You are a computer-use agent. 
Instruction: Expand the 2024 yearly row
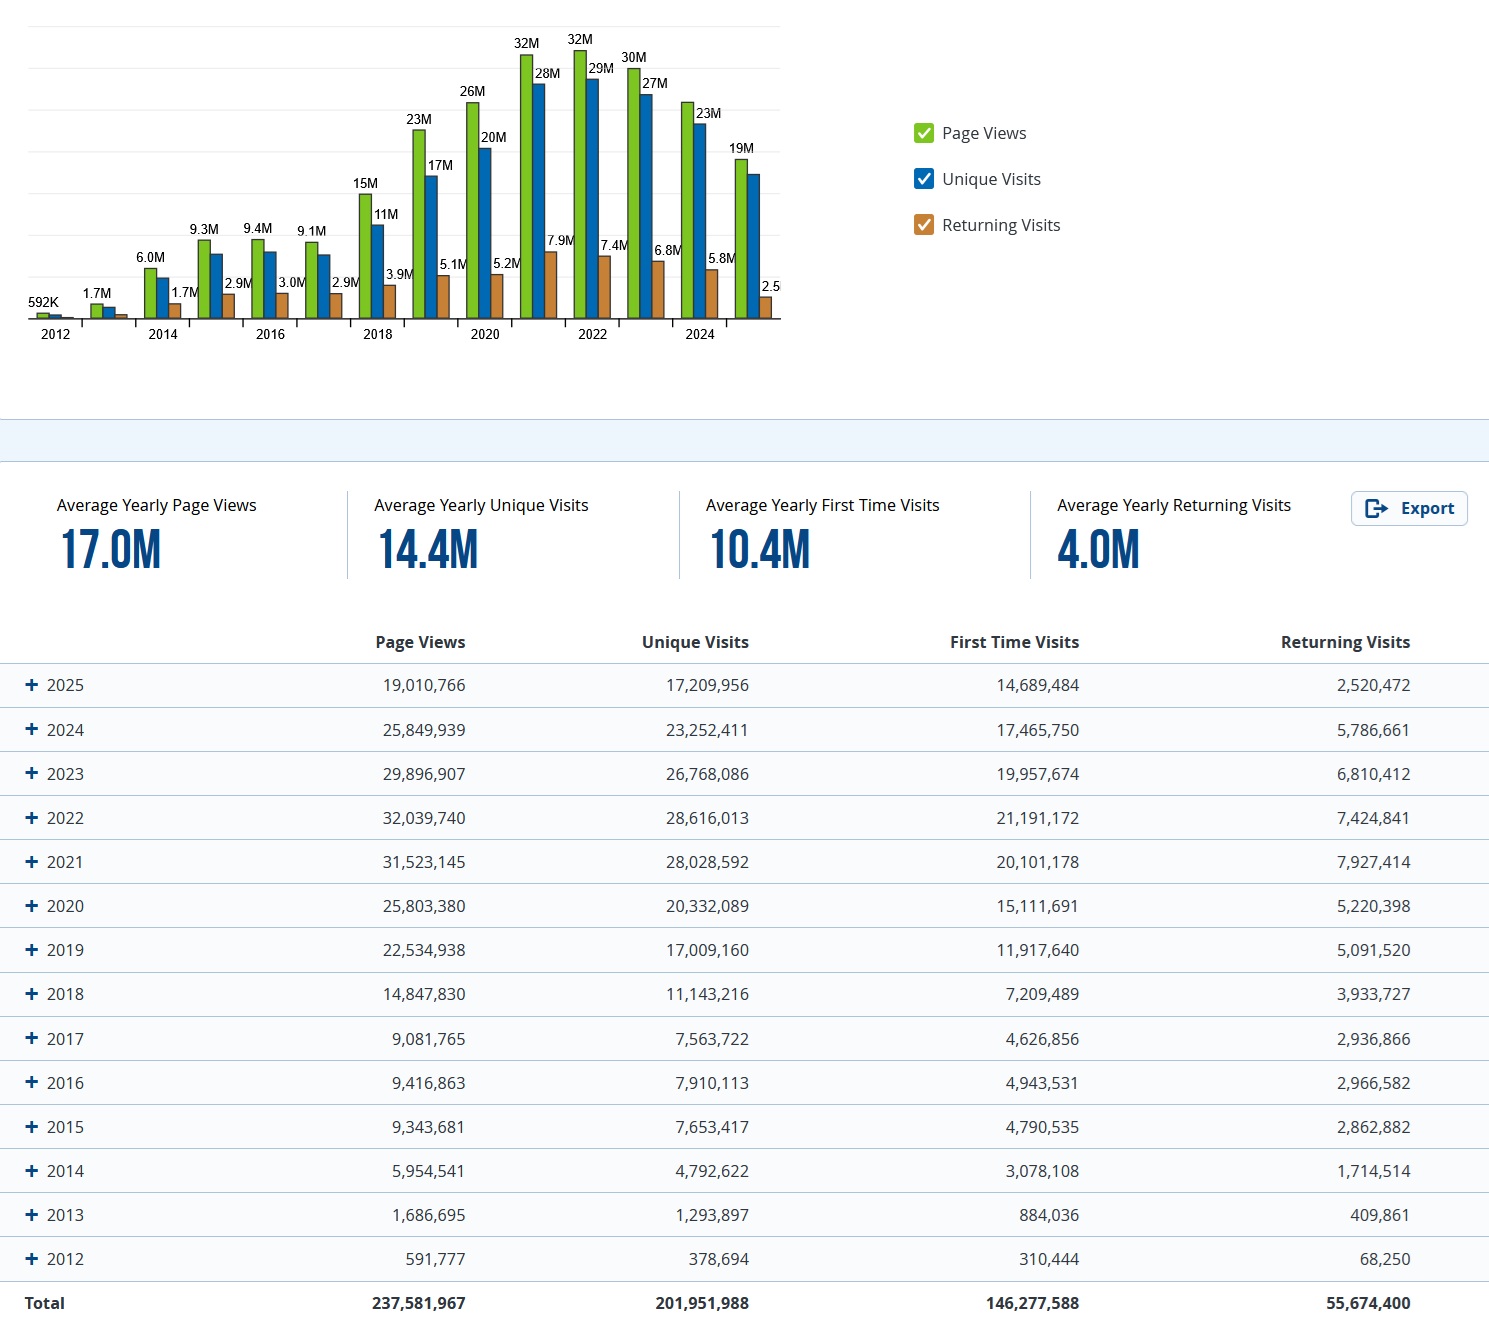(32, 730)
